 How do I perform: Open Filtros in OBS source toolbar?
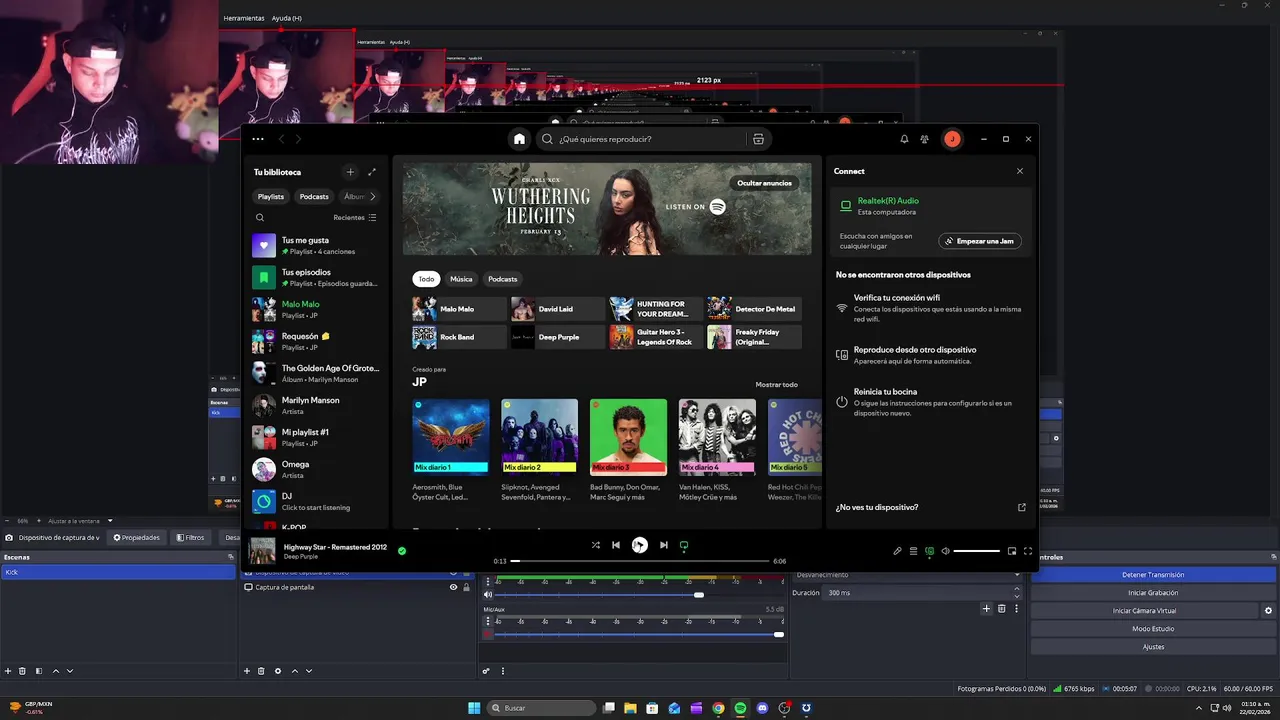[190, 537]
